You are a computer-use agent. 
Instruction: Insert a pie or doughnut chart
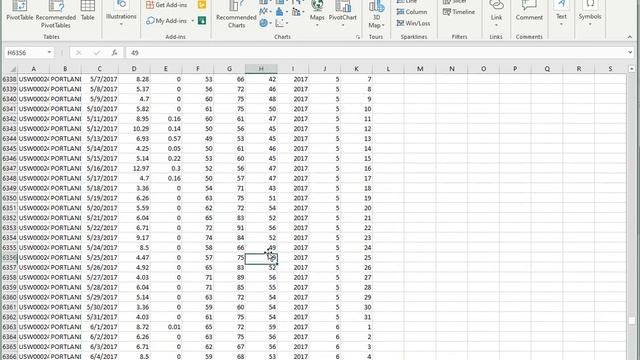pyautogui.click(x=264, y=23)
